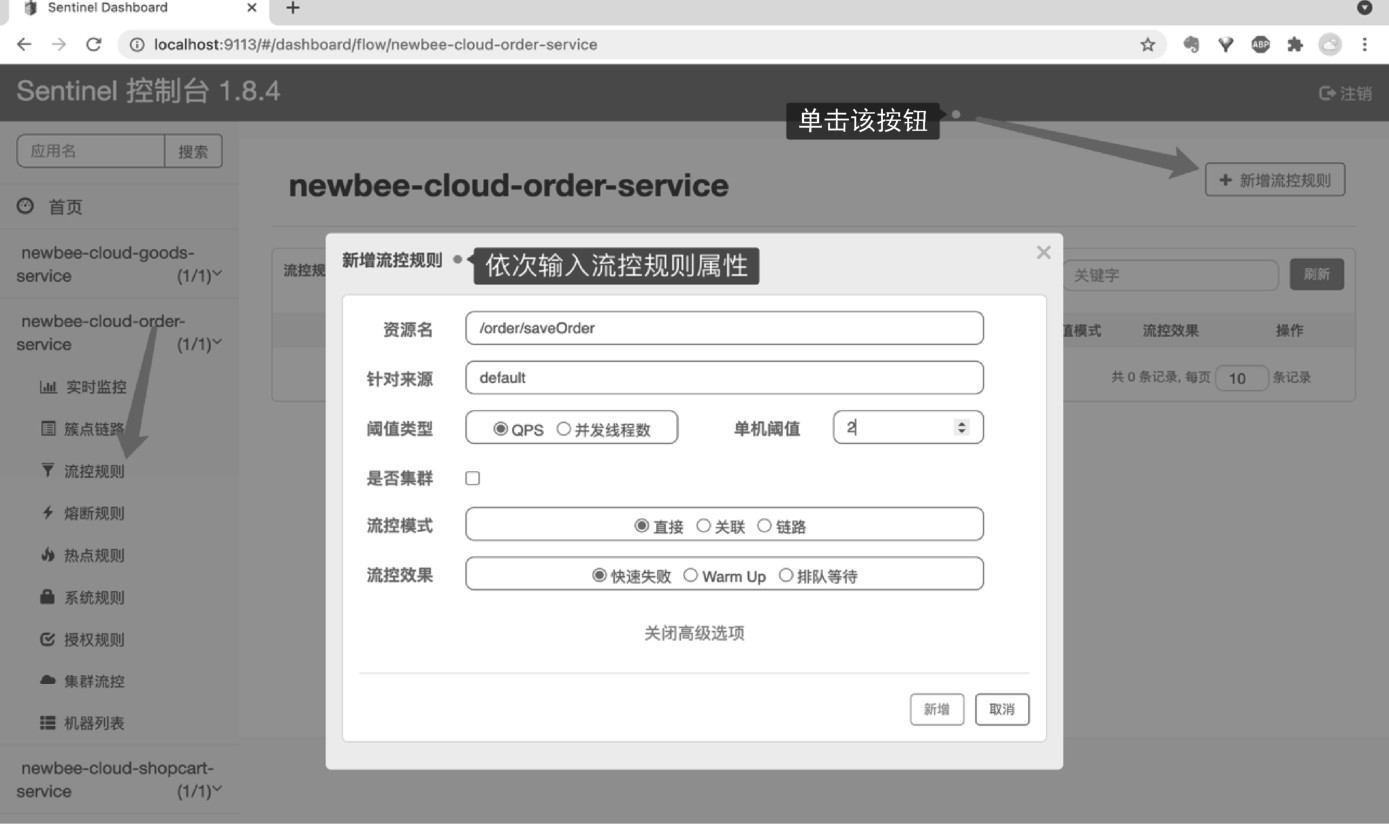Screen dimensions: 1389x824
Task: Toggle the 是否集群 checkbox
Action: 473,478
